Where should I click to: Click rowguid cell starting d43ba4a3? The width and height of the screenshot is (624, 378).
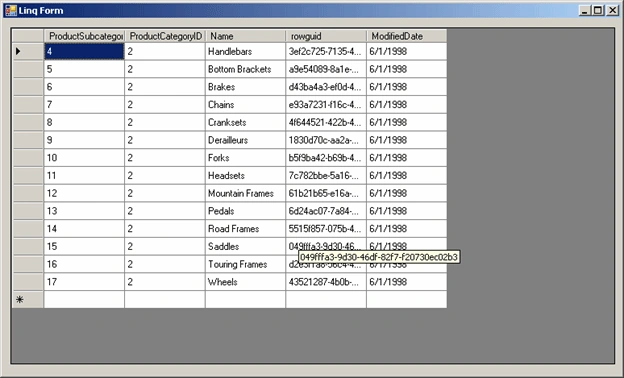pyautogui.click(x=326, y=87)
